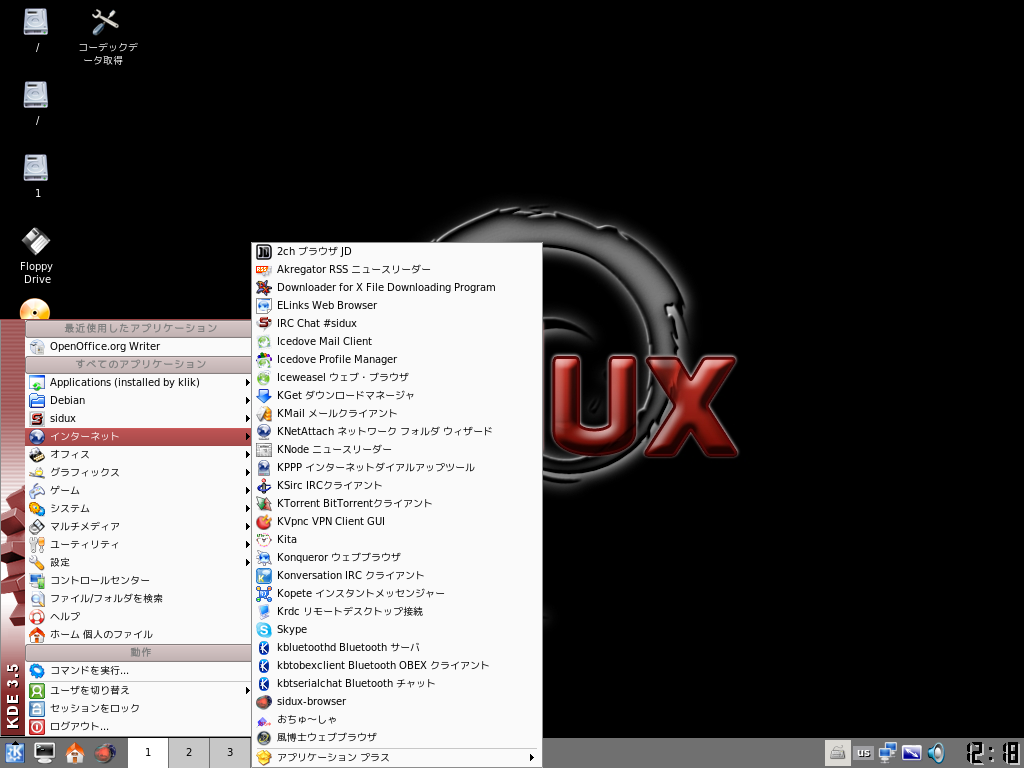Click the KGet download manager icon

(x=264, y=395)
